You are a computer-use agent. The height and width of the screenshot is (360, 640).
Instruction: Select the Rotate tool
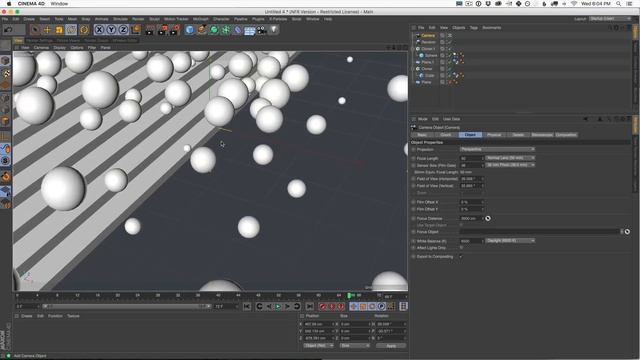(71, 30)
